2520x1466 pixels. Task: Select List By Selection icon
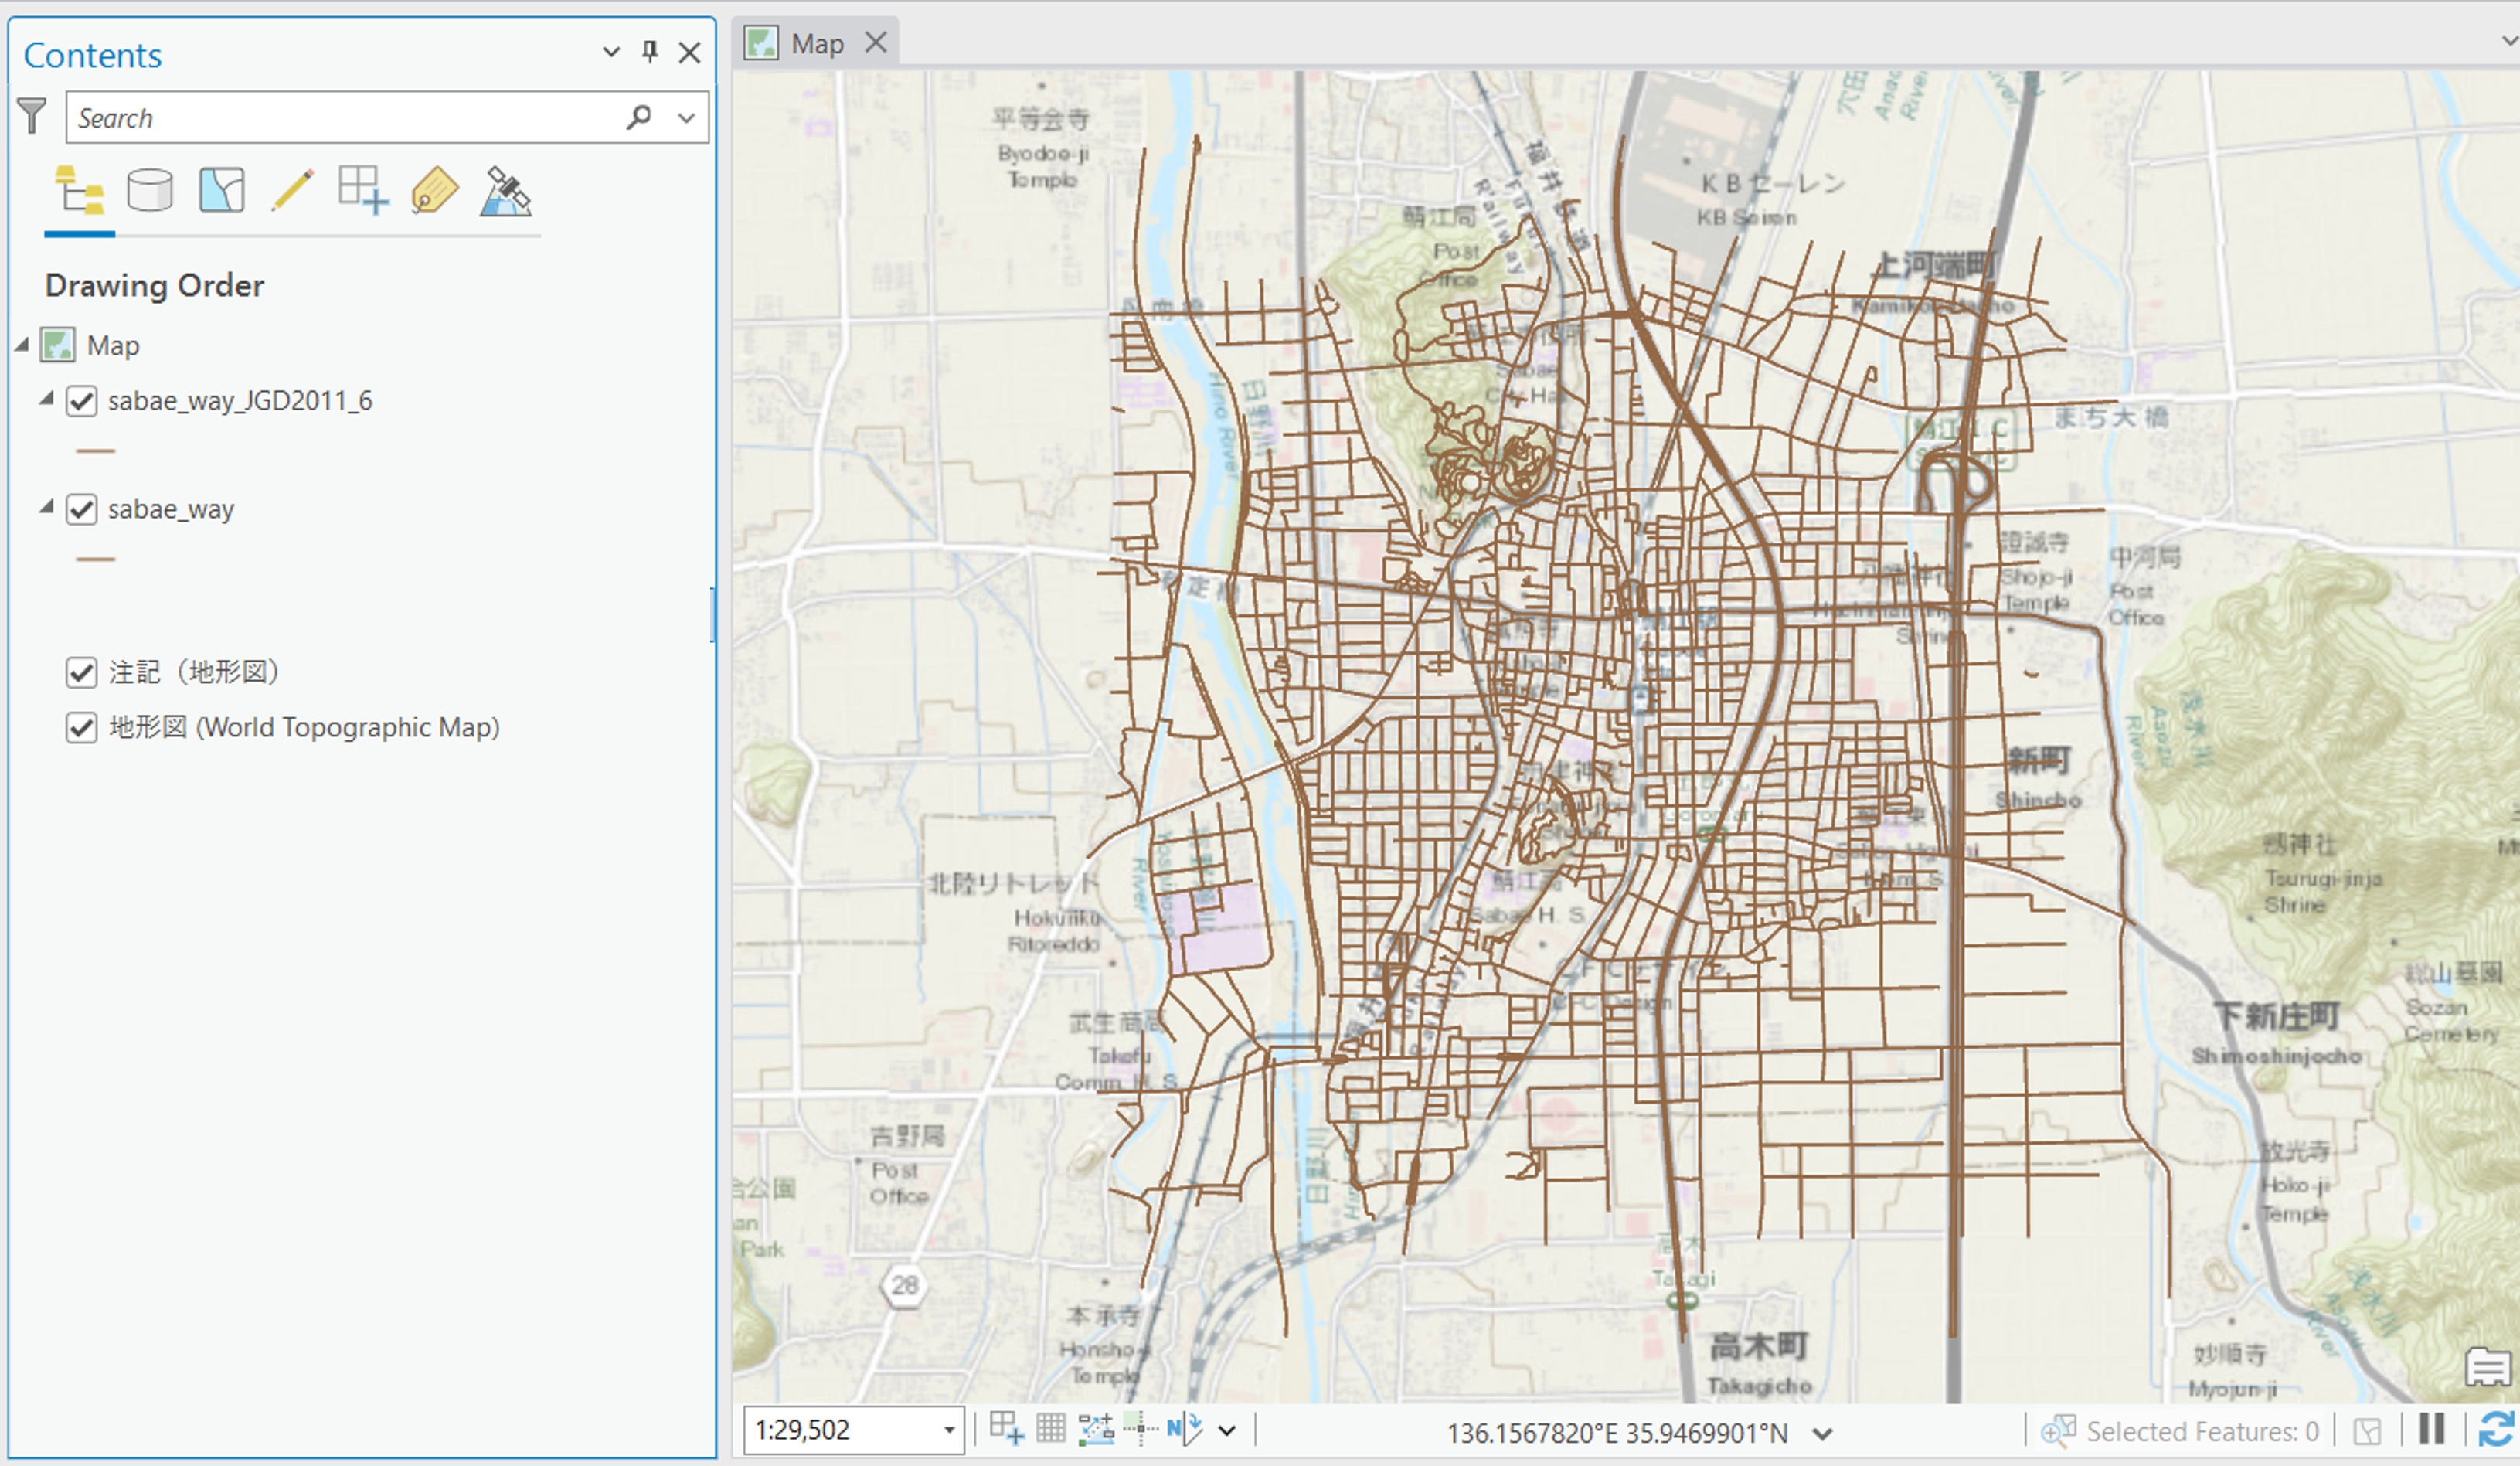pyautogui.click(x=221, y=190)
